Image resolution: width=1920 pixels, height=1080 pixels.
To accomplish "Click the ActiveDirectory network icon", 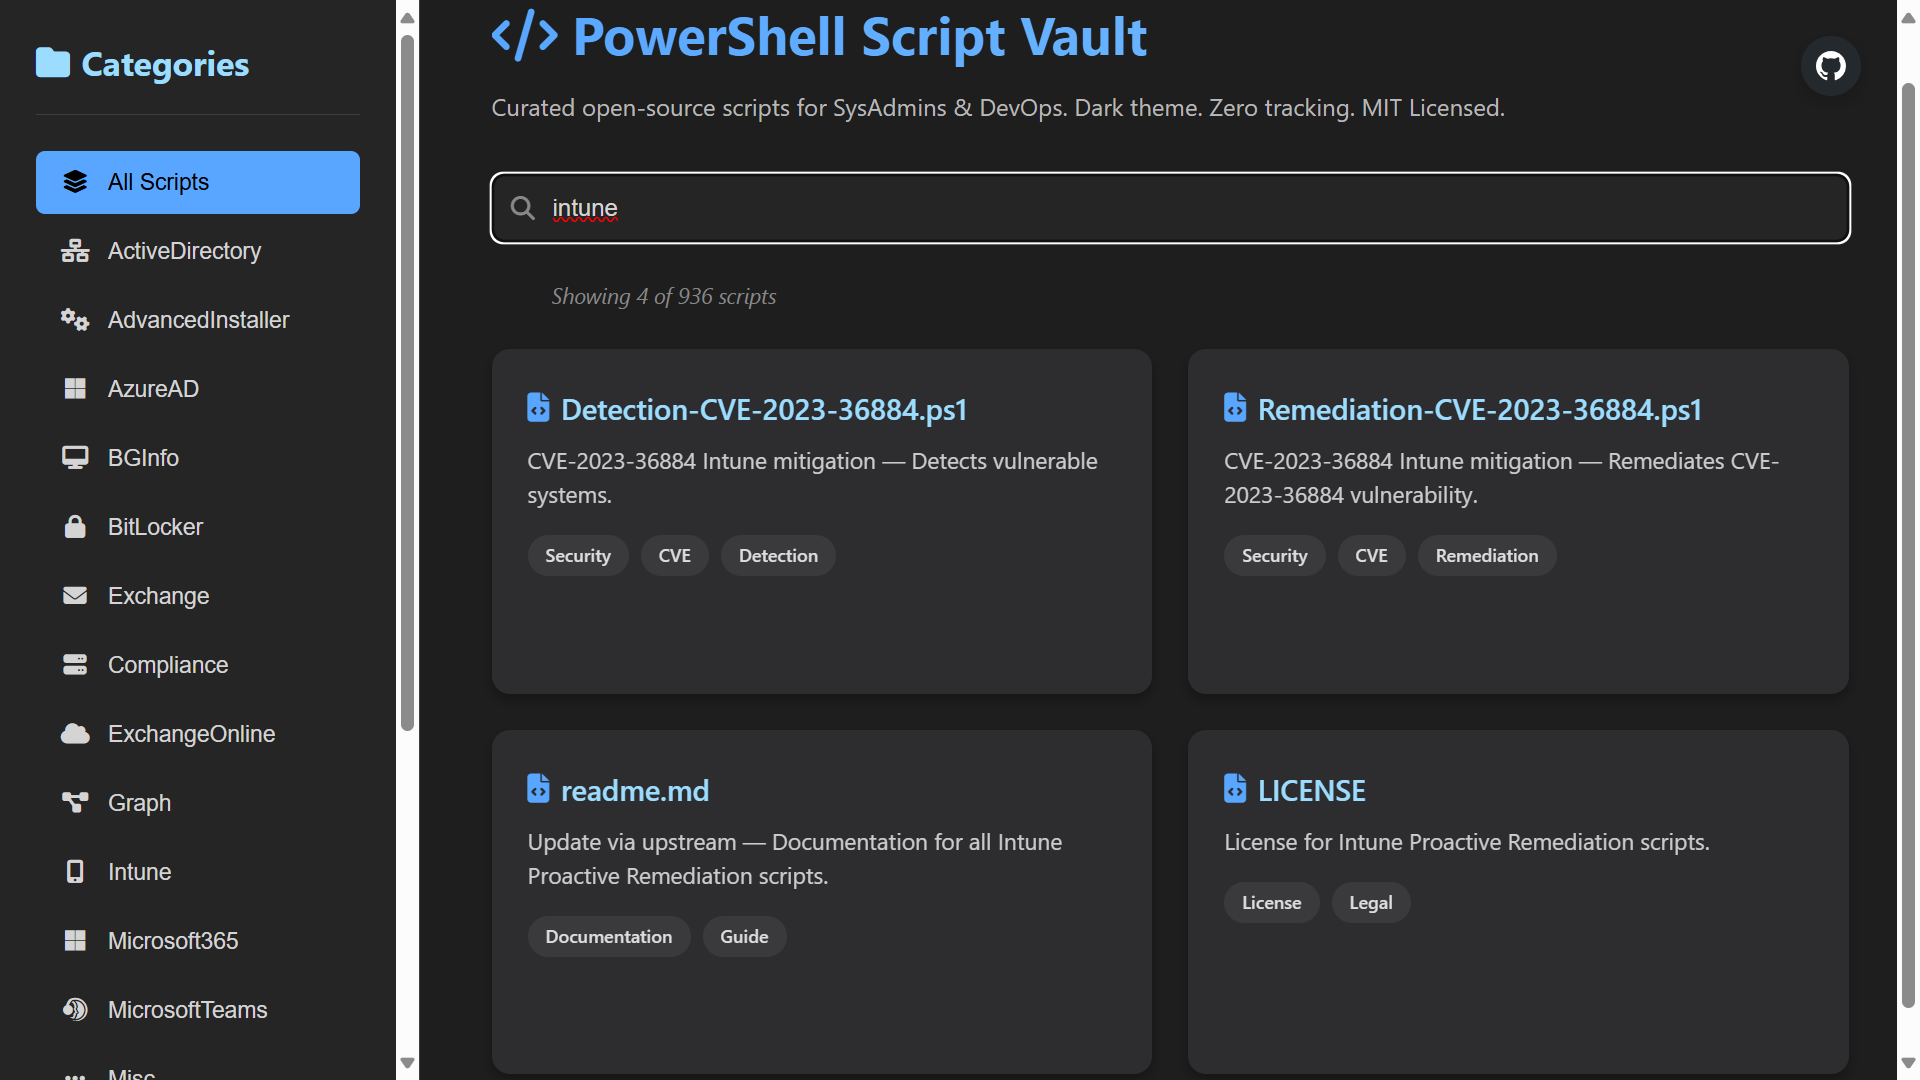I will click(x=75, y=251).
